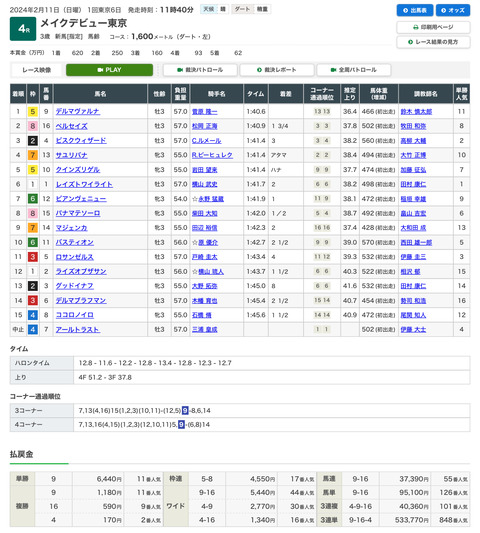480x533 pixels.
Task: Click highlighted 9 in 3コーナー passing order
Action: coord(185,411)
